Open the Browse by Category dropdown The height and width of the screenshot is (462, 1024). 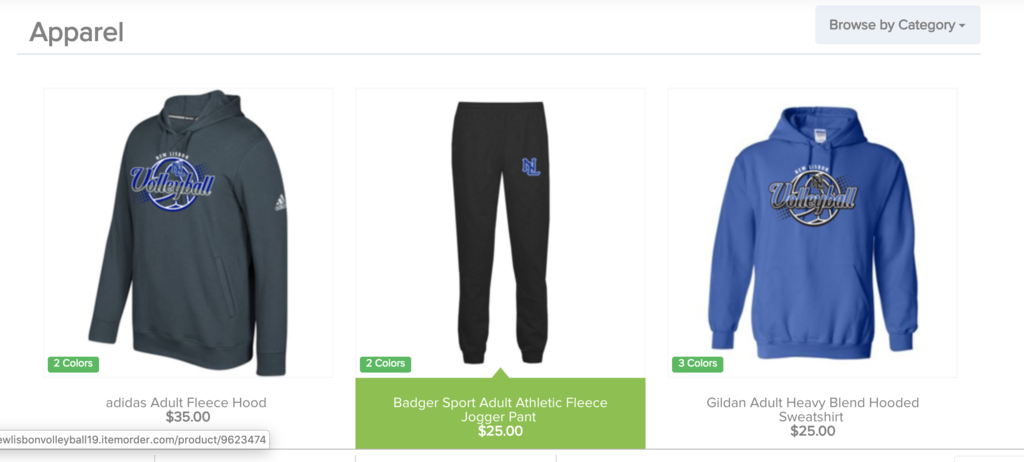pyautogui.click(x=897, y=25)
